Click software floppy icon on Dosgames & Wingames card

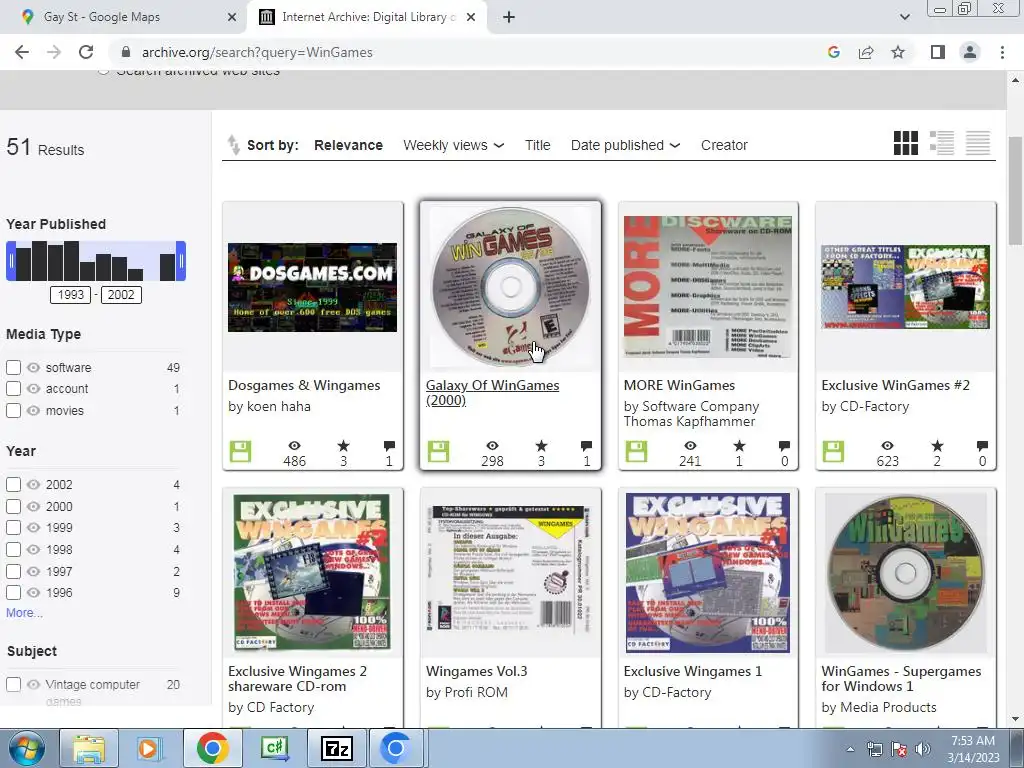[x=240, y=451]
